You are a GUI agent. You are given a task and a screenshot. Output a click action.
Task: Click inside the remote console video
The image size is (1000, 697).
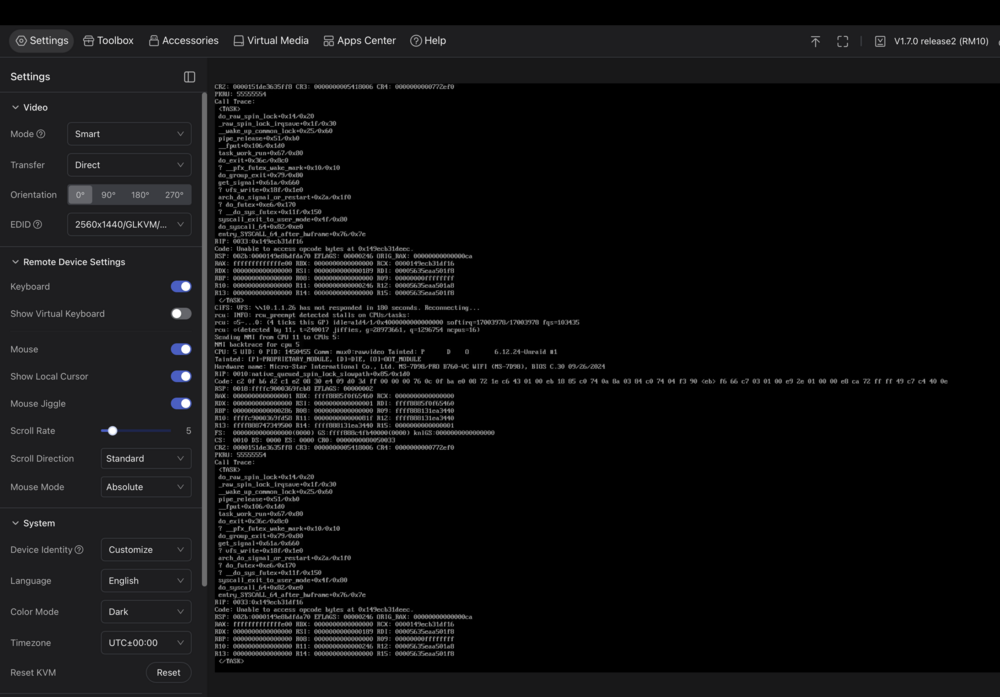[x=606, y=376]
